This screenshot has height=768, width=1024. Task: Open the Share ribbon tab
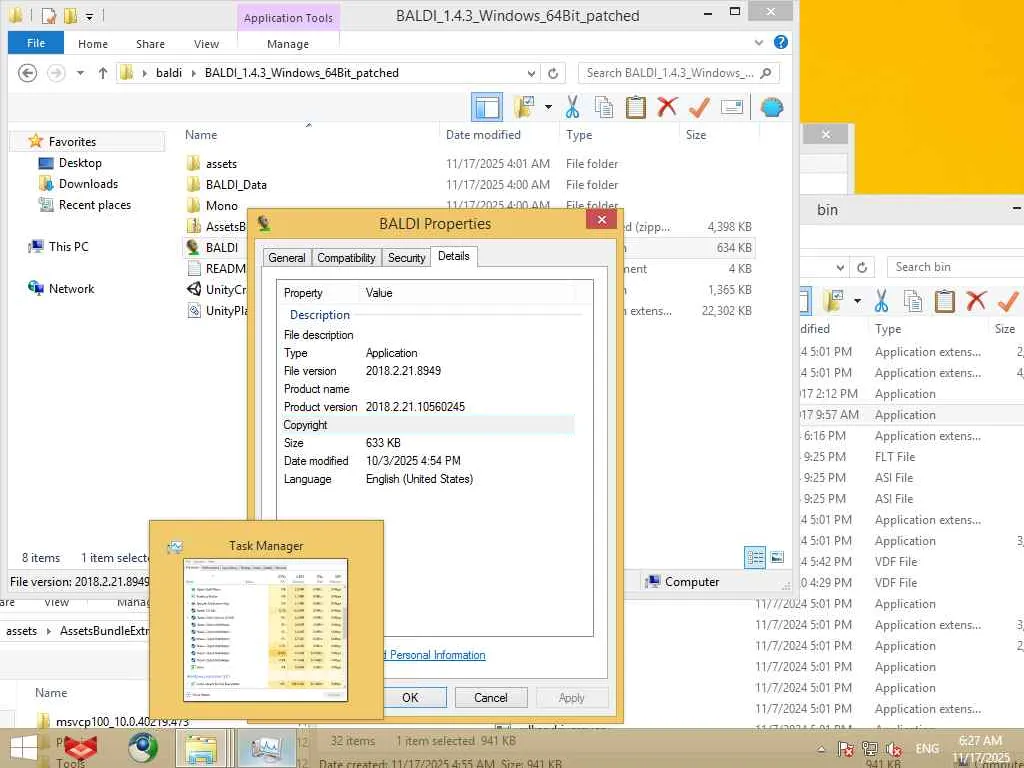(150, 44)
